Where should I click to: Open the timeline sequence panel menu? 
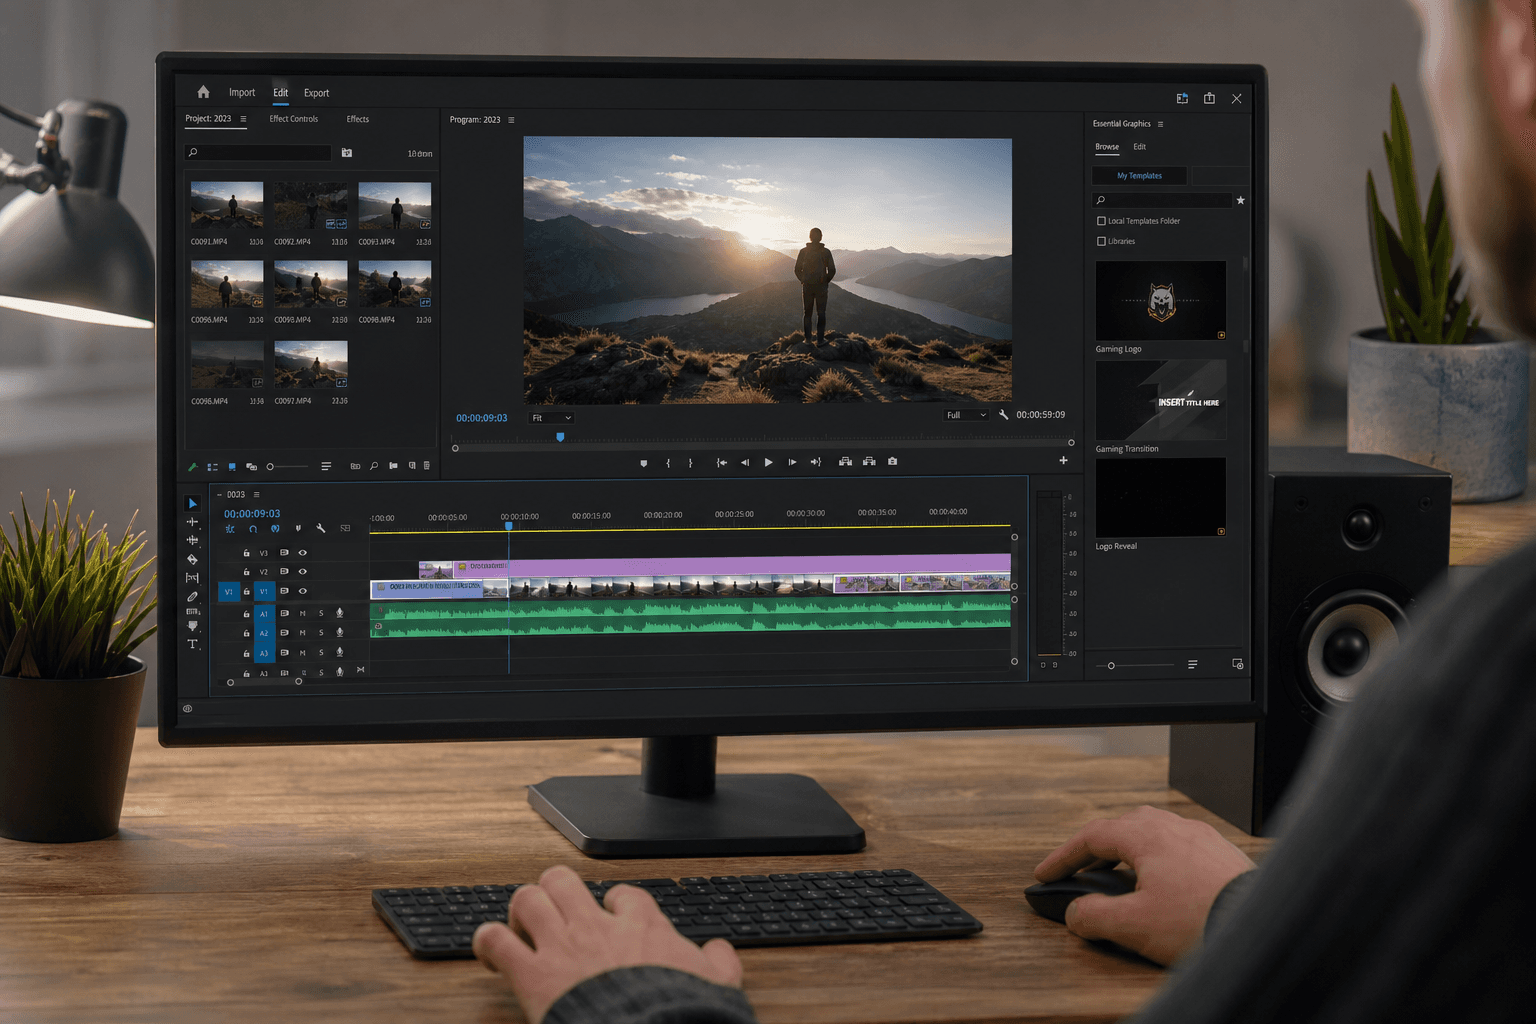[x=257, y=494]
